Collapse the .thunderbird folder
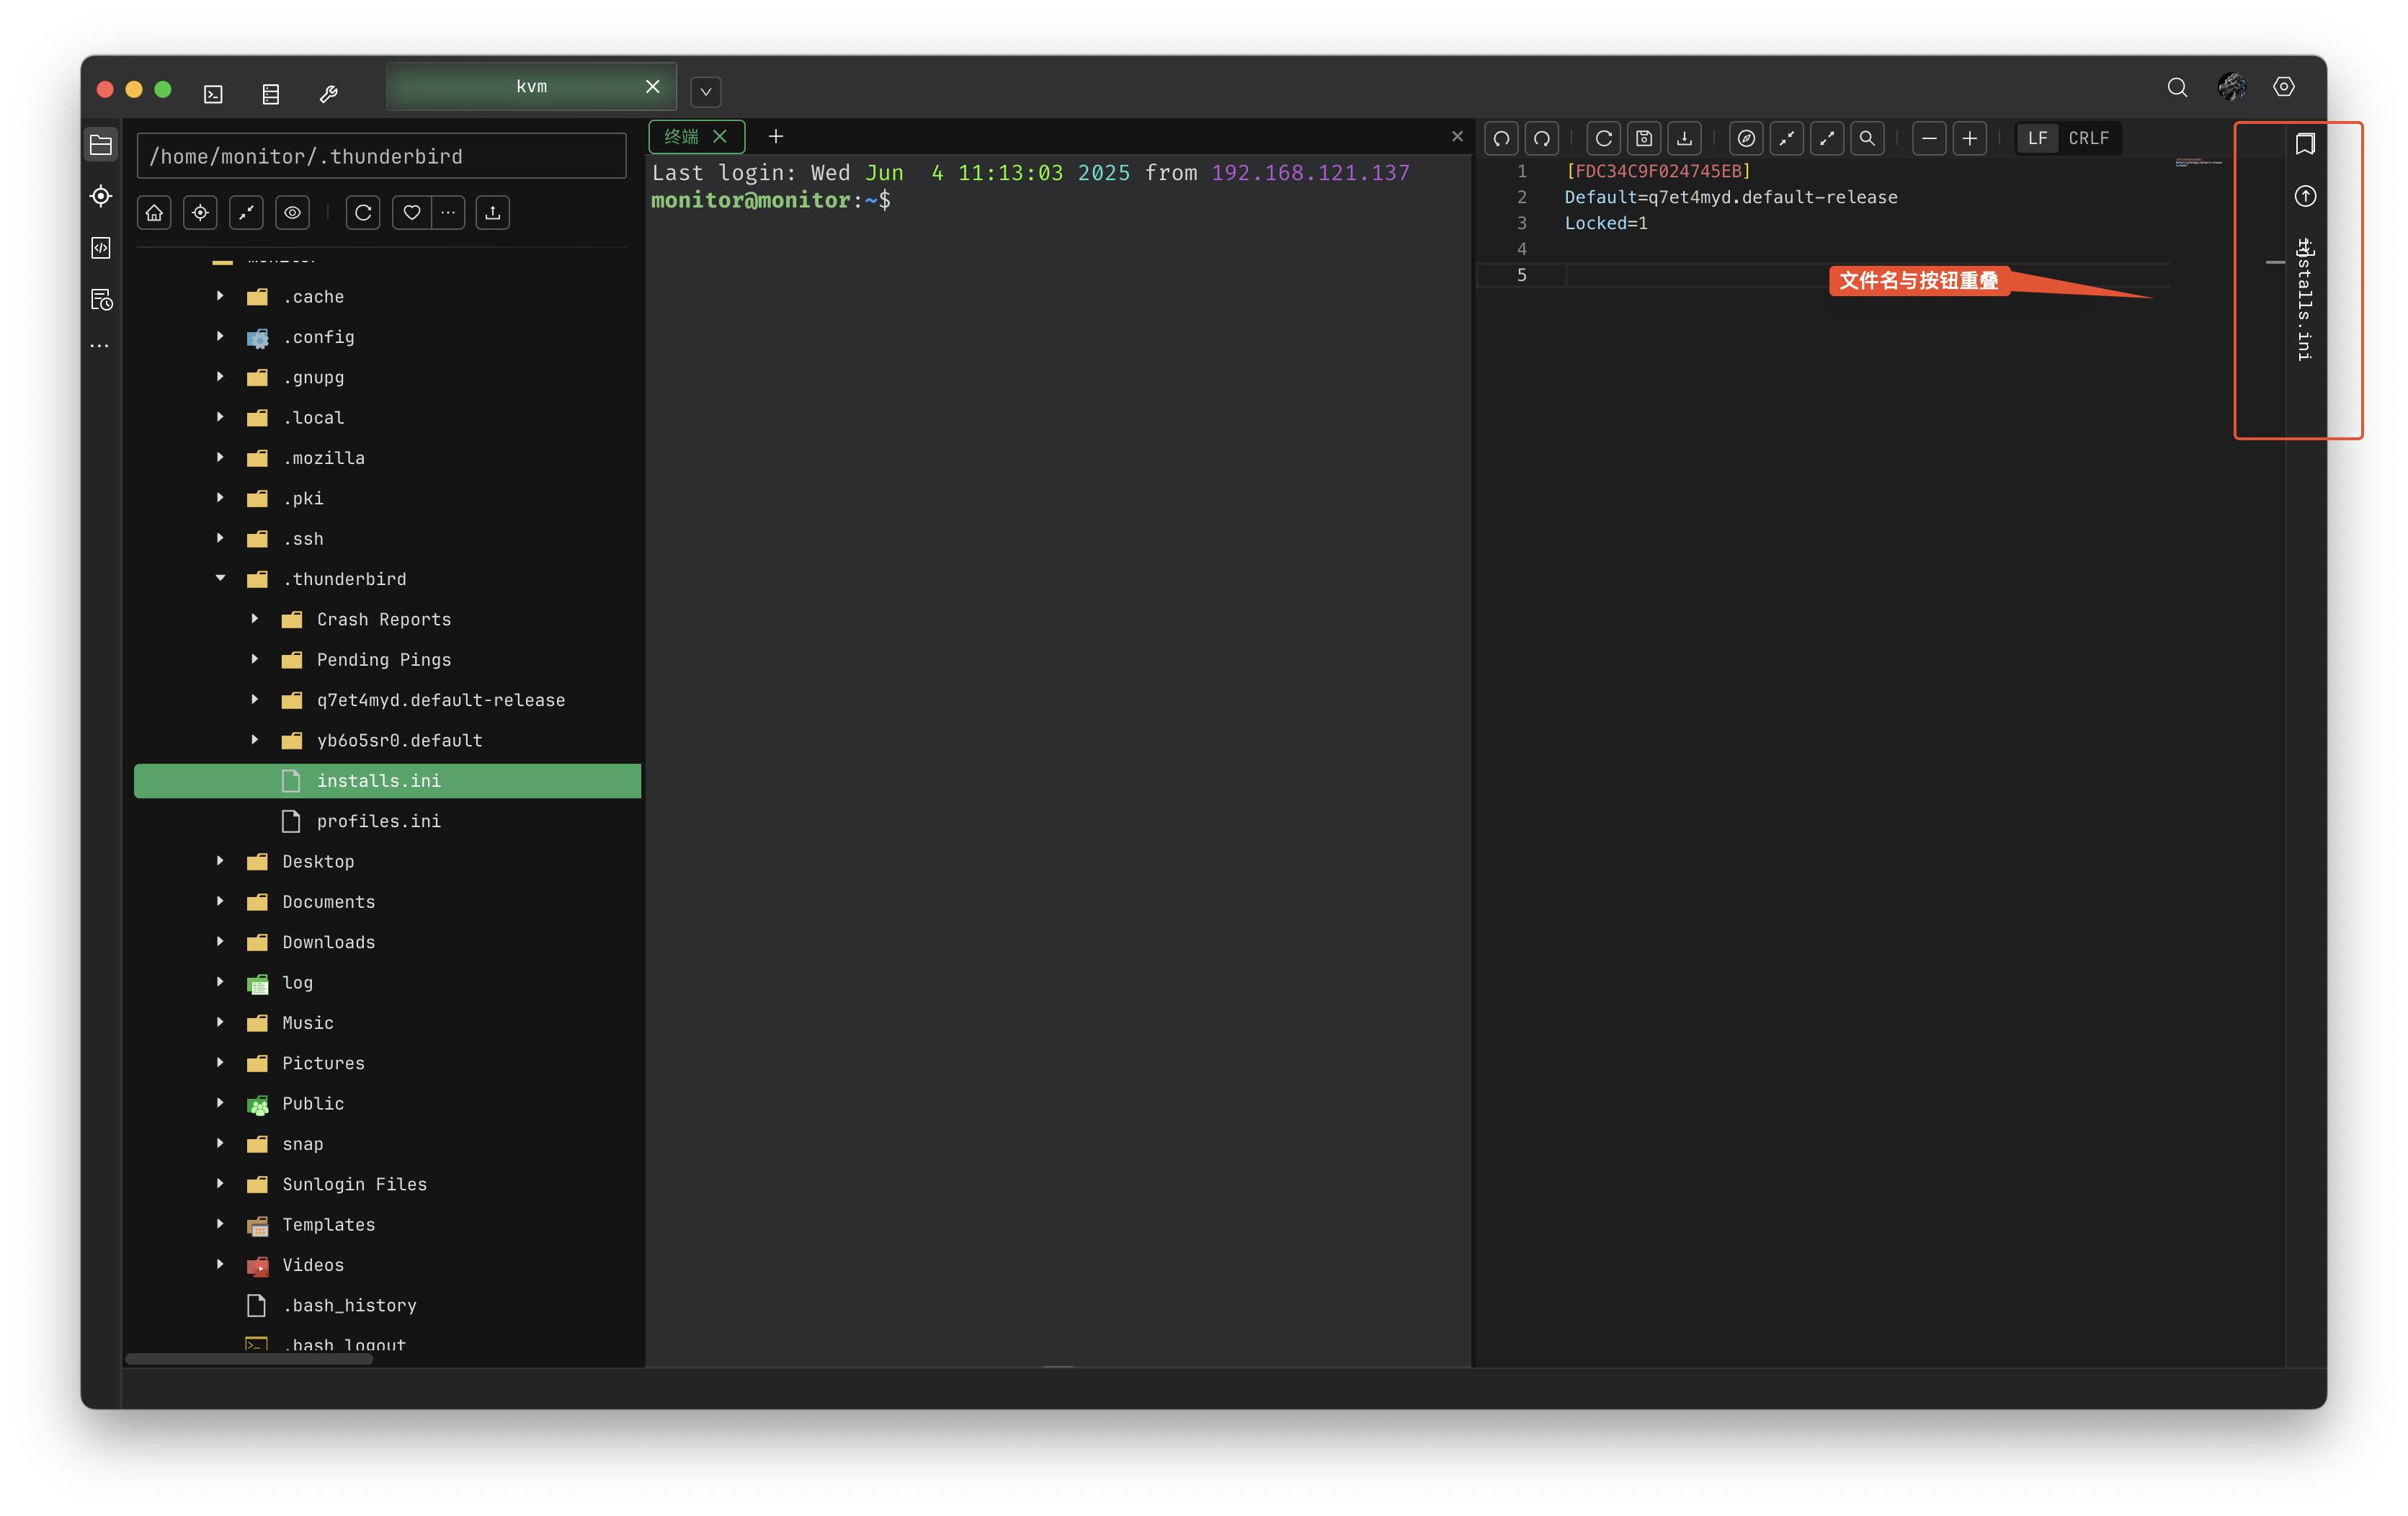Screen dimensions: 2408x1516 tap(220, 578)
